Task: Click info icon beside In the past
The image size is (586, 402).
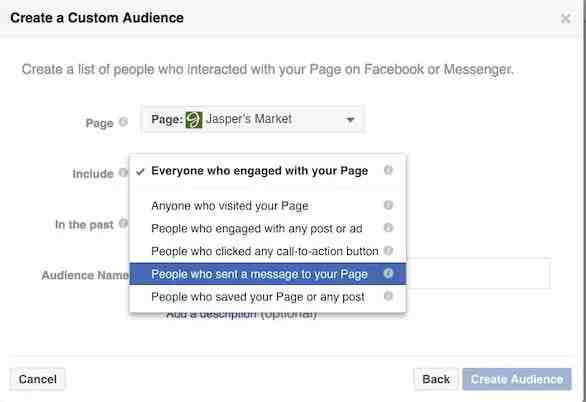Action: [x=123, y=223]
